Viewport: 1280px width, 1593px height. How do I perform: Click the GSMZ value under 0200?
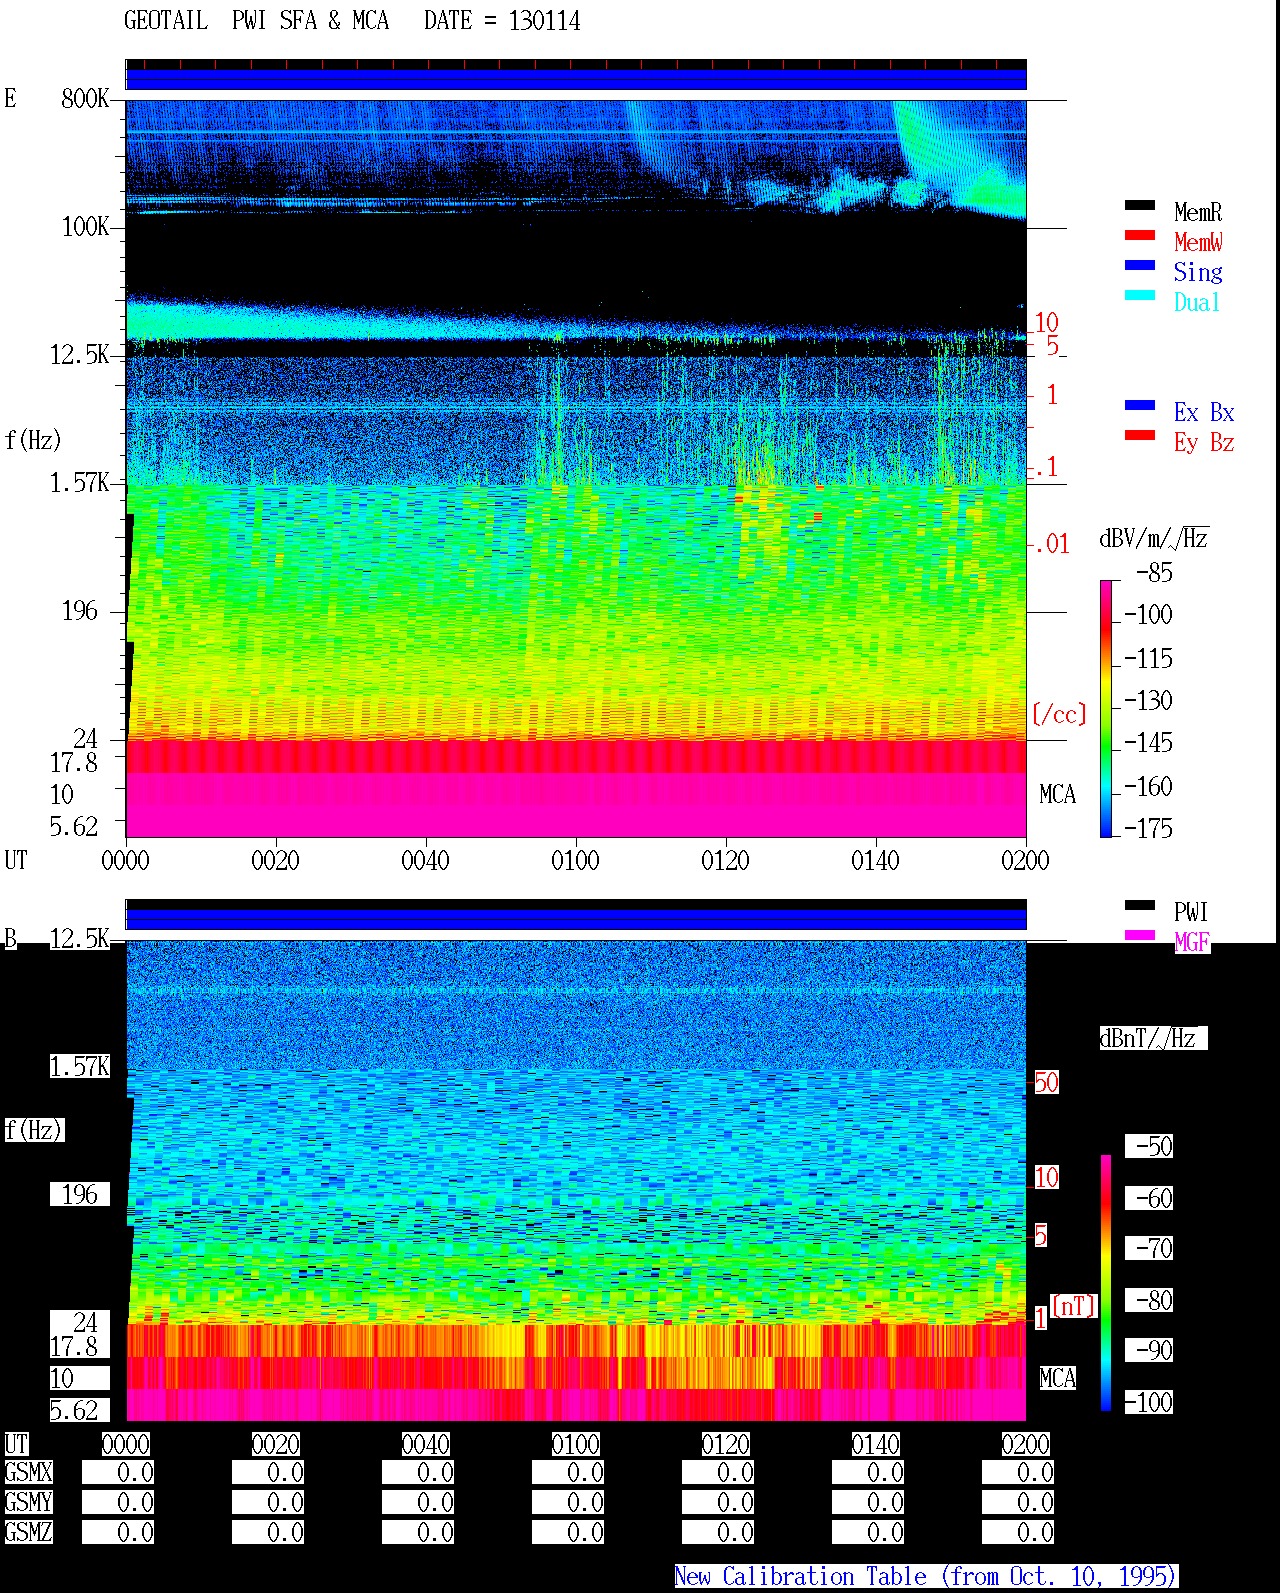1018,1532
